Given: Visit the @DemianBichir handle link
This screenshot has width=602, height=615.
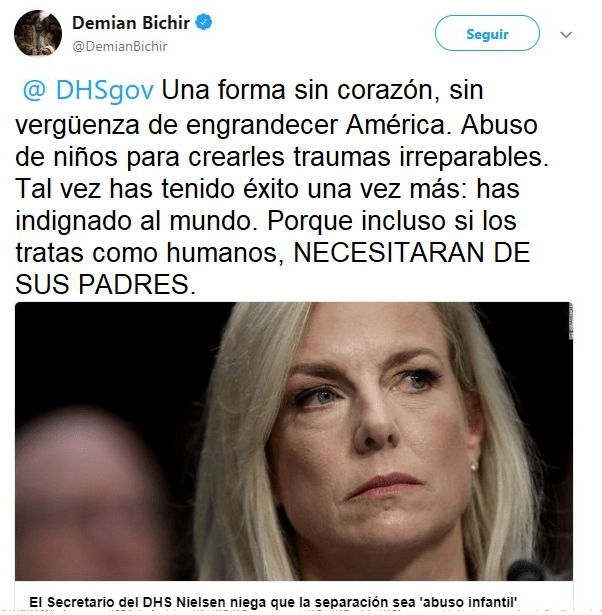Looking at the screenshot, I should (120, 46).
